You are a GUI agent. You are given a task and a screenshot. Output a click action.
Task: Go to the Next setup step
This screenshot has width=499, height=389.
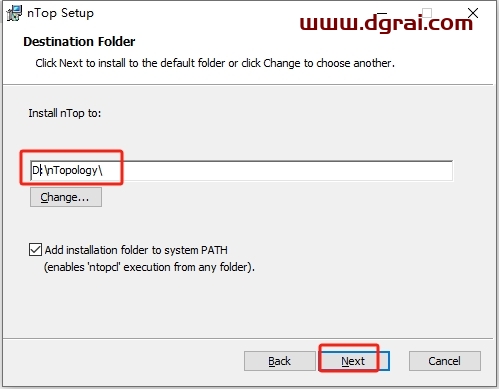353,361
